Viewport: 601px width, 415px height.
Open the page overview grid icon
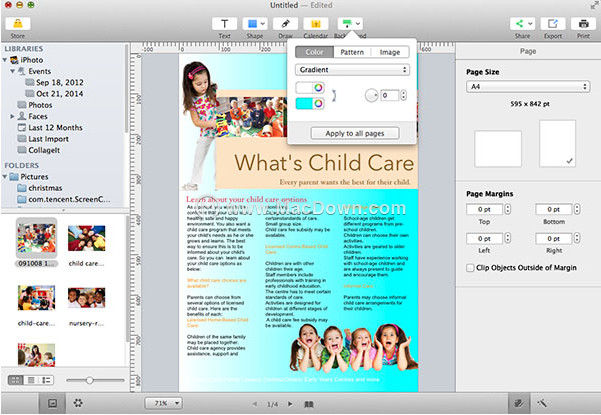[x=309, y=404]
